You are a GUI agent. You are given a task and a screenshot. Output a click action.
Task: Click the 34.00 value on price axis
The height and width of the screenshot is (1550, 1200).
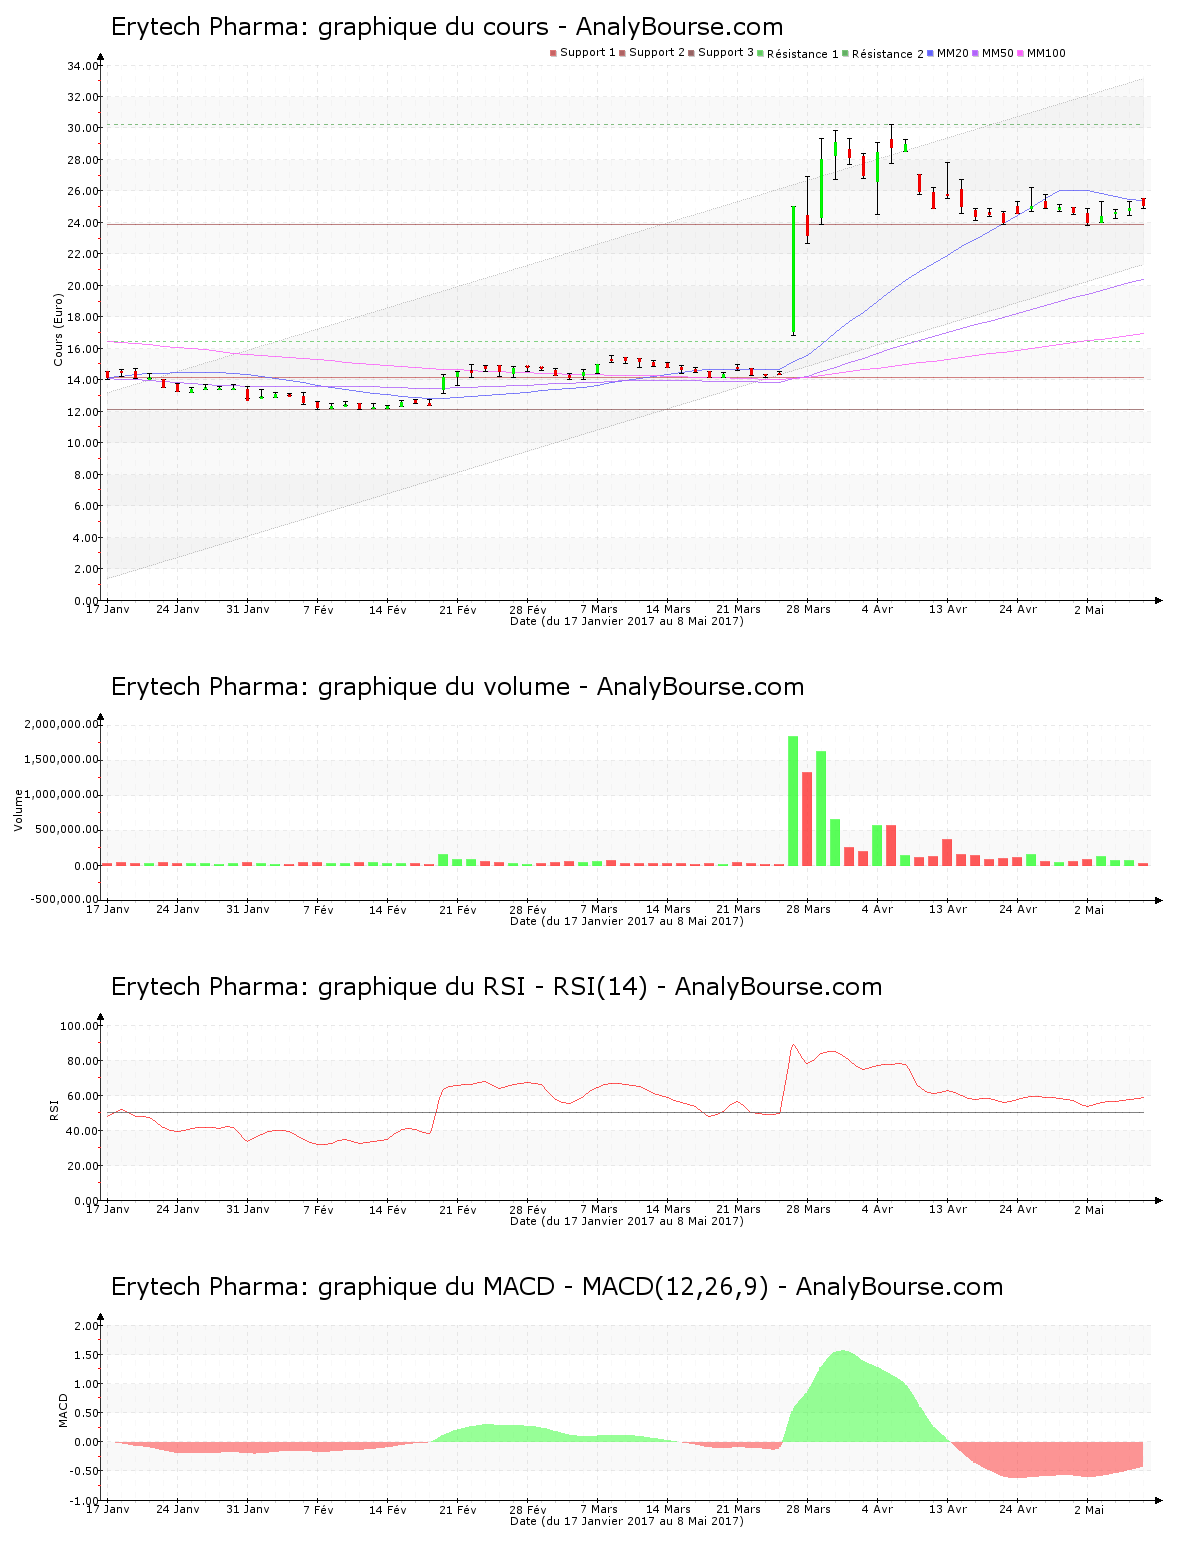(82, 66)
